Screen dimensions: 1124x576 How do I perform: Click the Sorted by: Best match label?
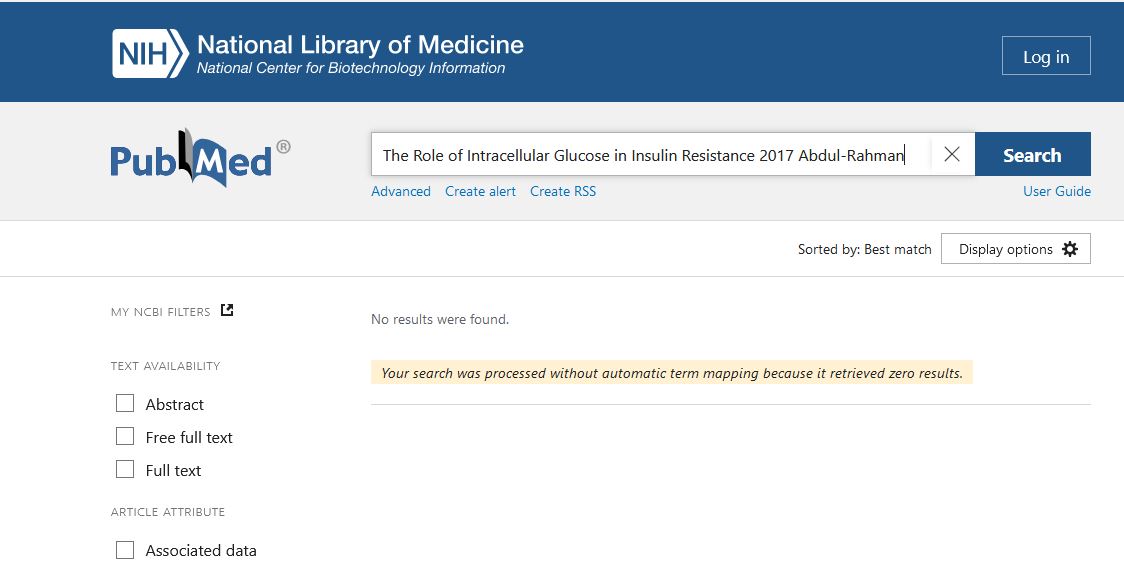click(864, 249)
